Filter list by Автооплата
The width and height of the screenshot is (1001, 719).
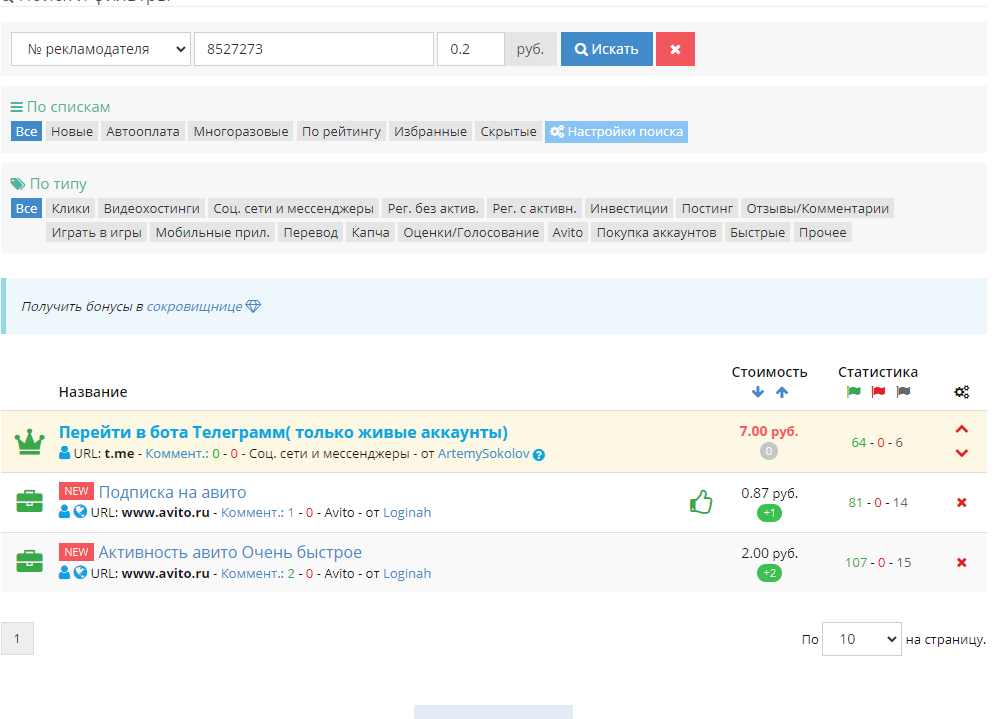coord(143,132)
